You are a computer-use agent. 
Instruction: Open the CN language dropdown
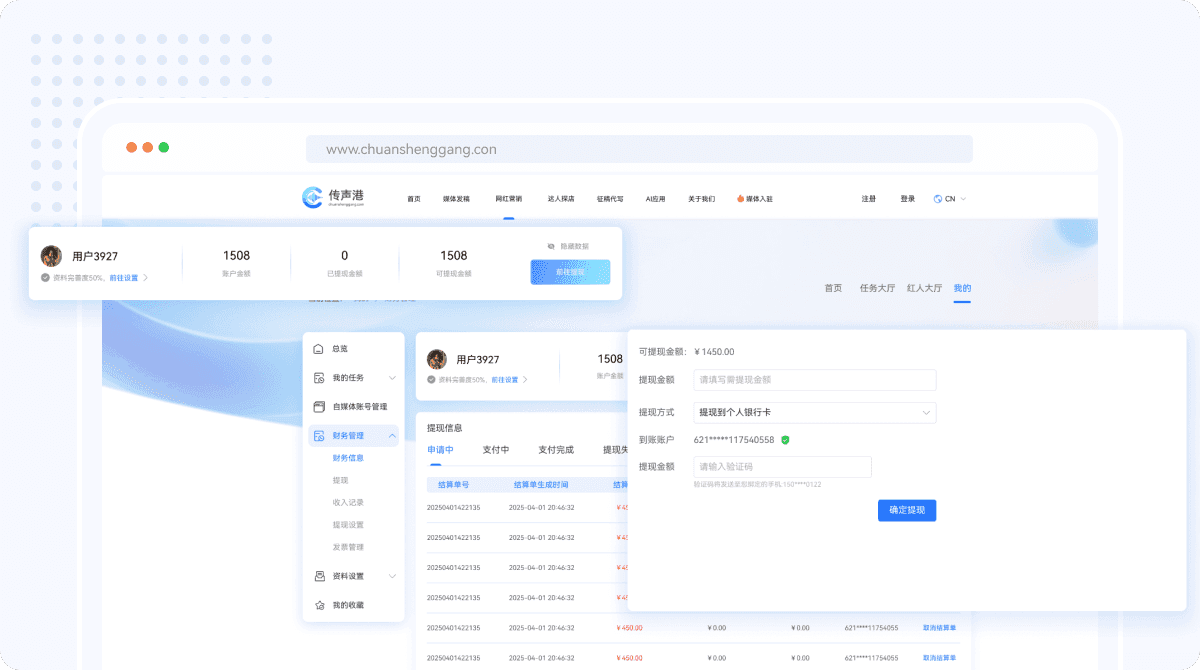pyautogui.click(x=956, y=199)
